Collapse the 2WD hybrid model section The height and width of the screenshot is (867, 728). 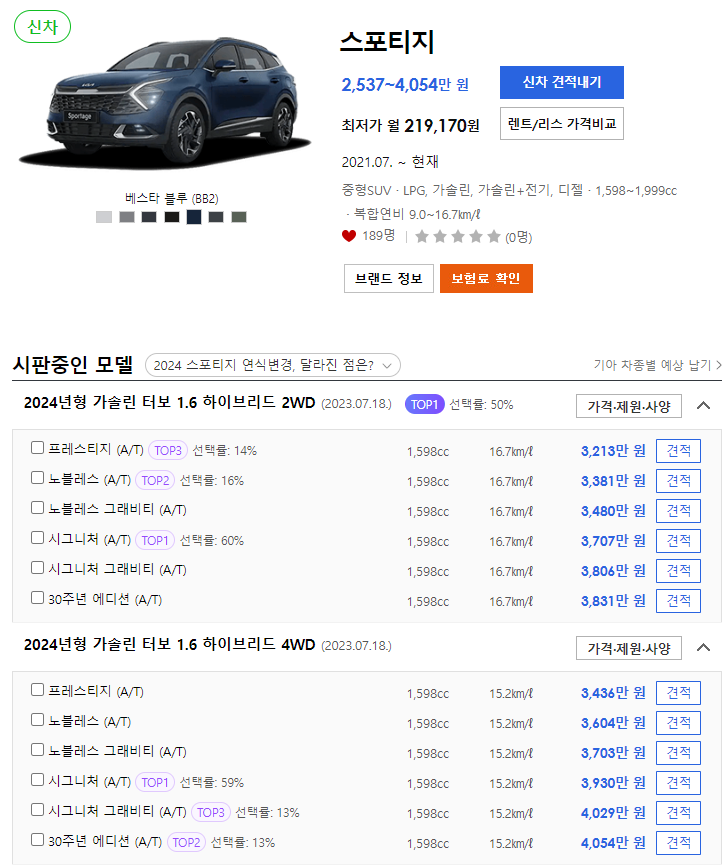(x=703, y=405)
